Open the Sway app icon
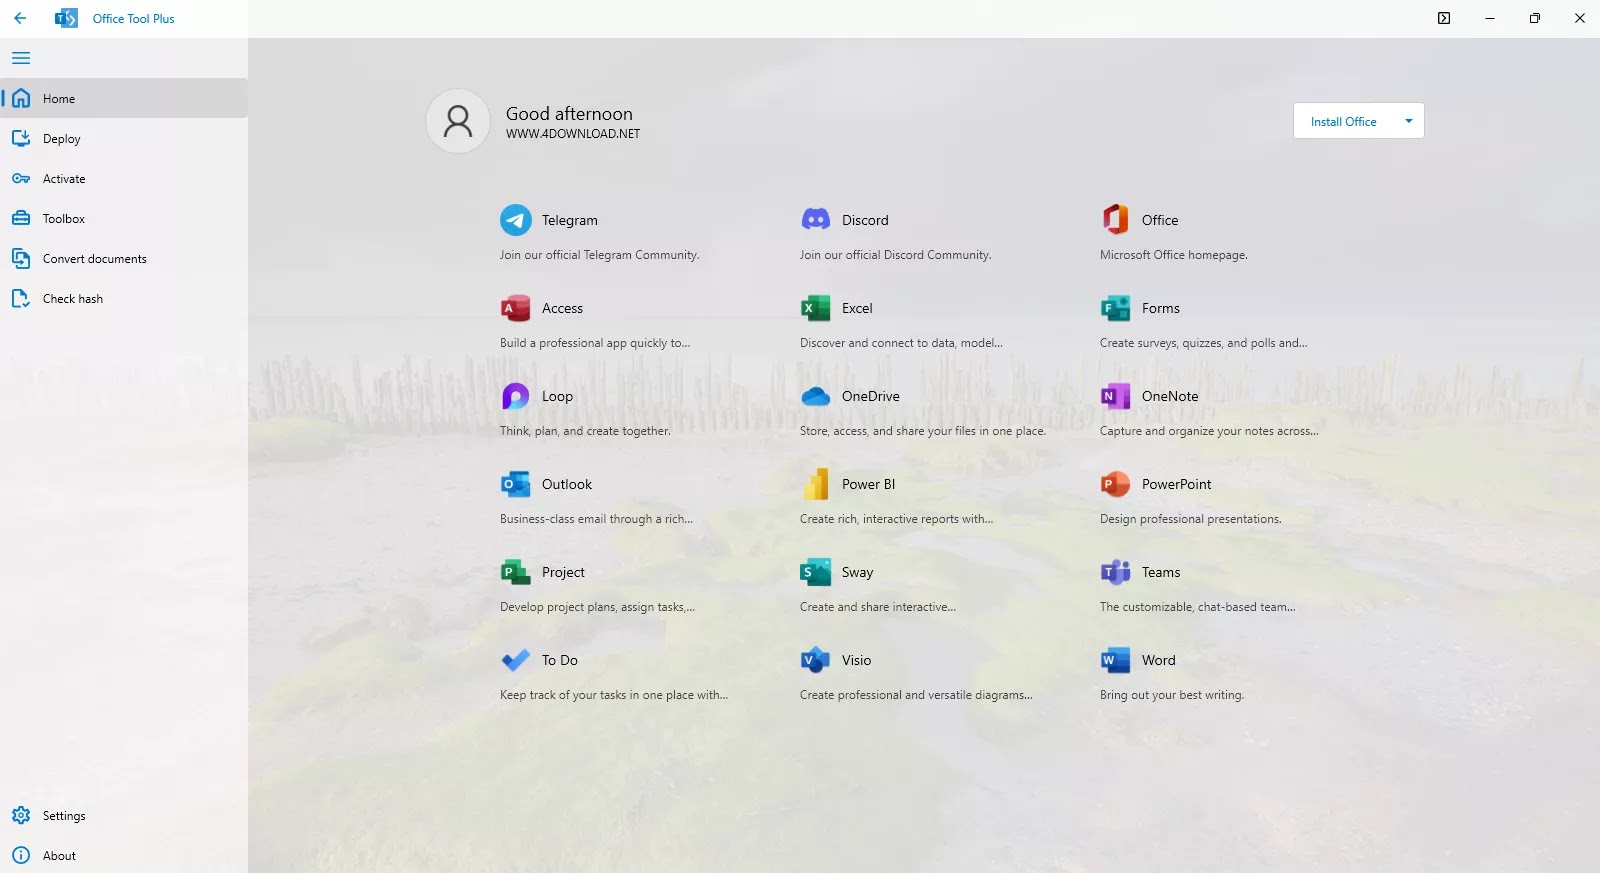 pos(816,572)
